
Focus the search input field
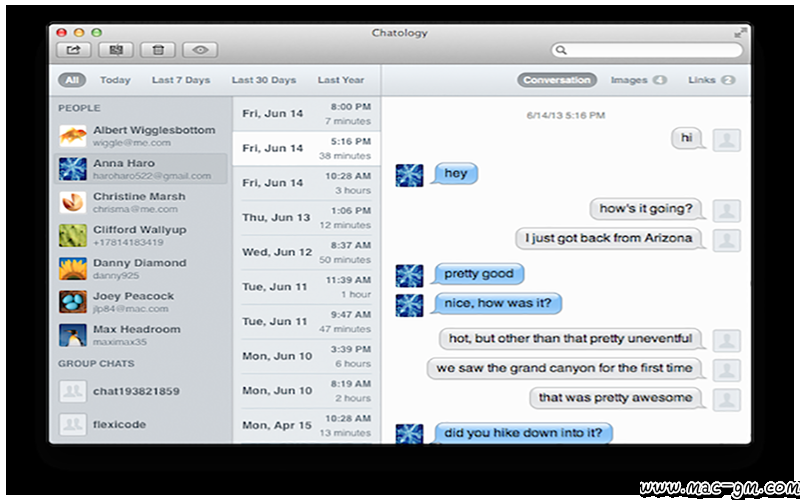pos(647,50)
